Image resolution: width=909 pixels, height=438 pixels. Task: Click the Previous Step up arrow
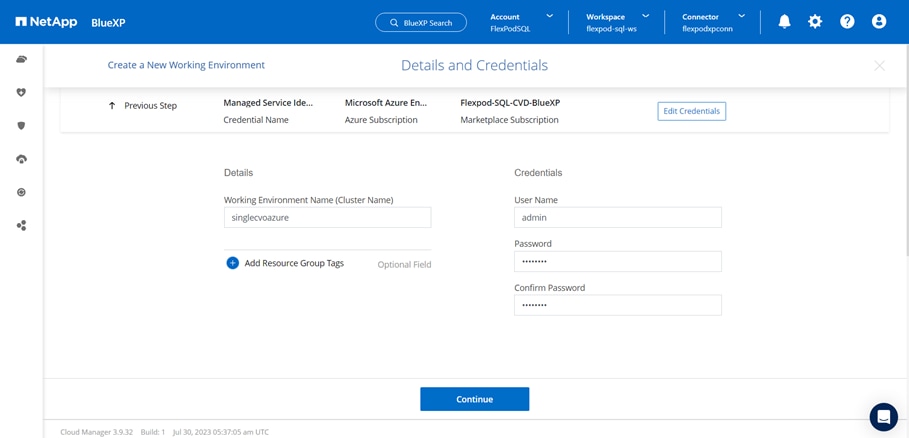coord(112,105)
